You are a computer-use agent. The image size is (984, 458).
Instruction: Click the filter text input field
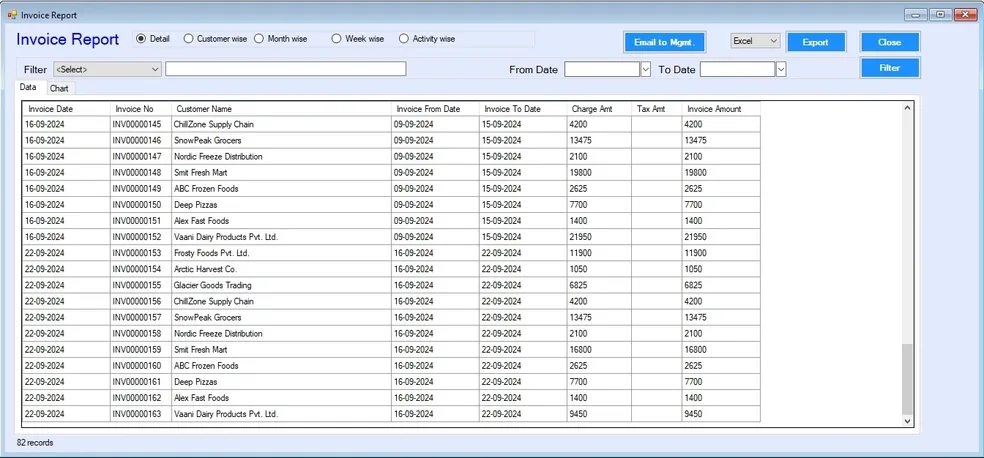tap(285, 69)
